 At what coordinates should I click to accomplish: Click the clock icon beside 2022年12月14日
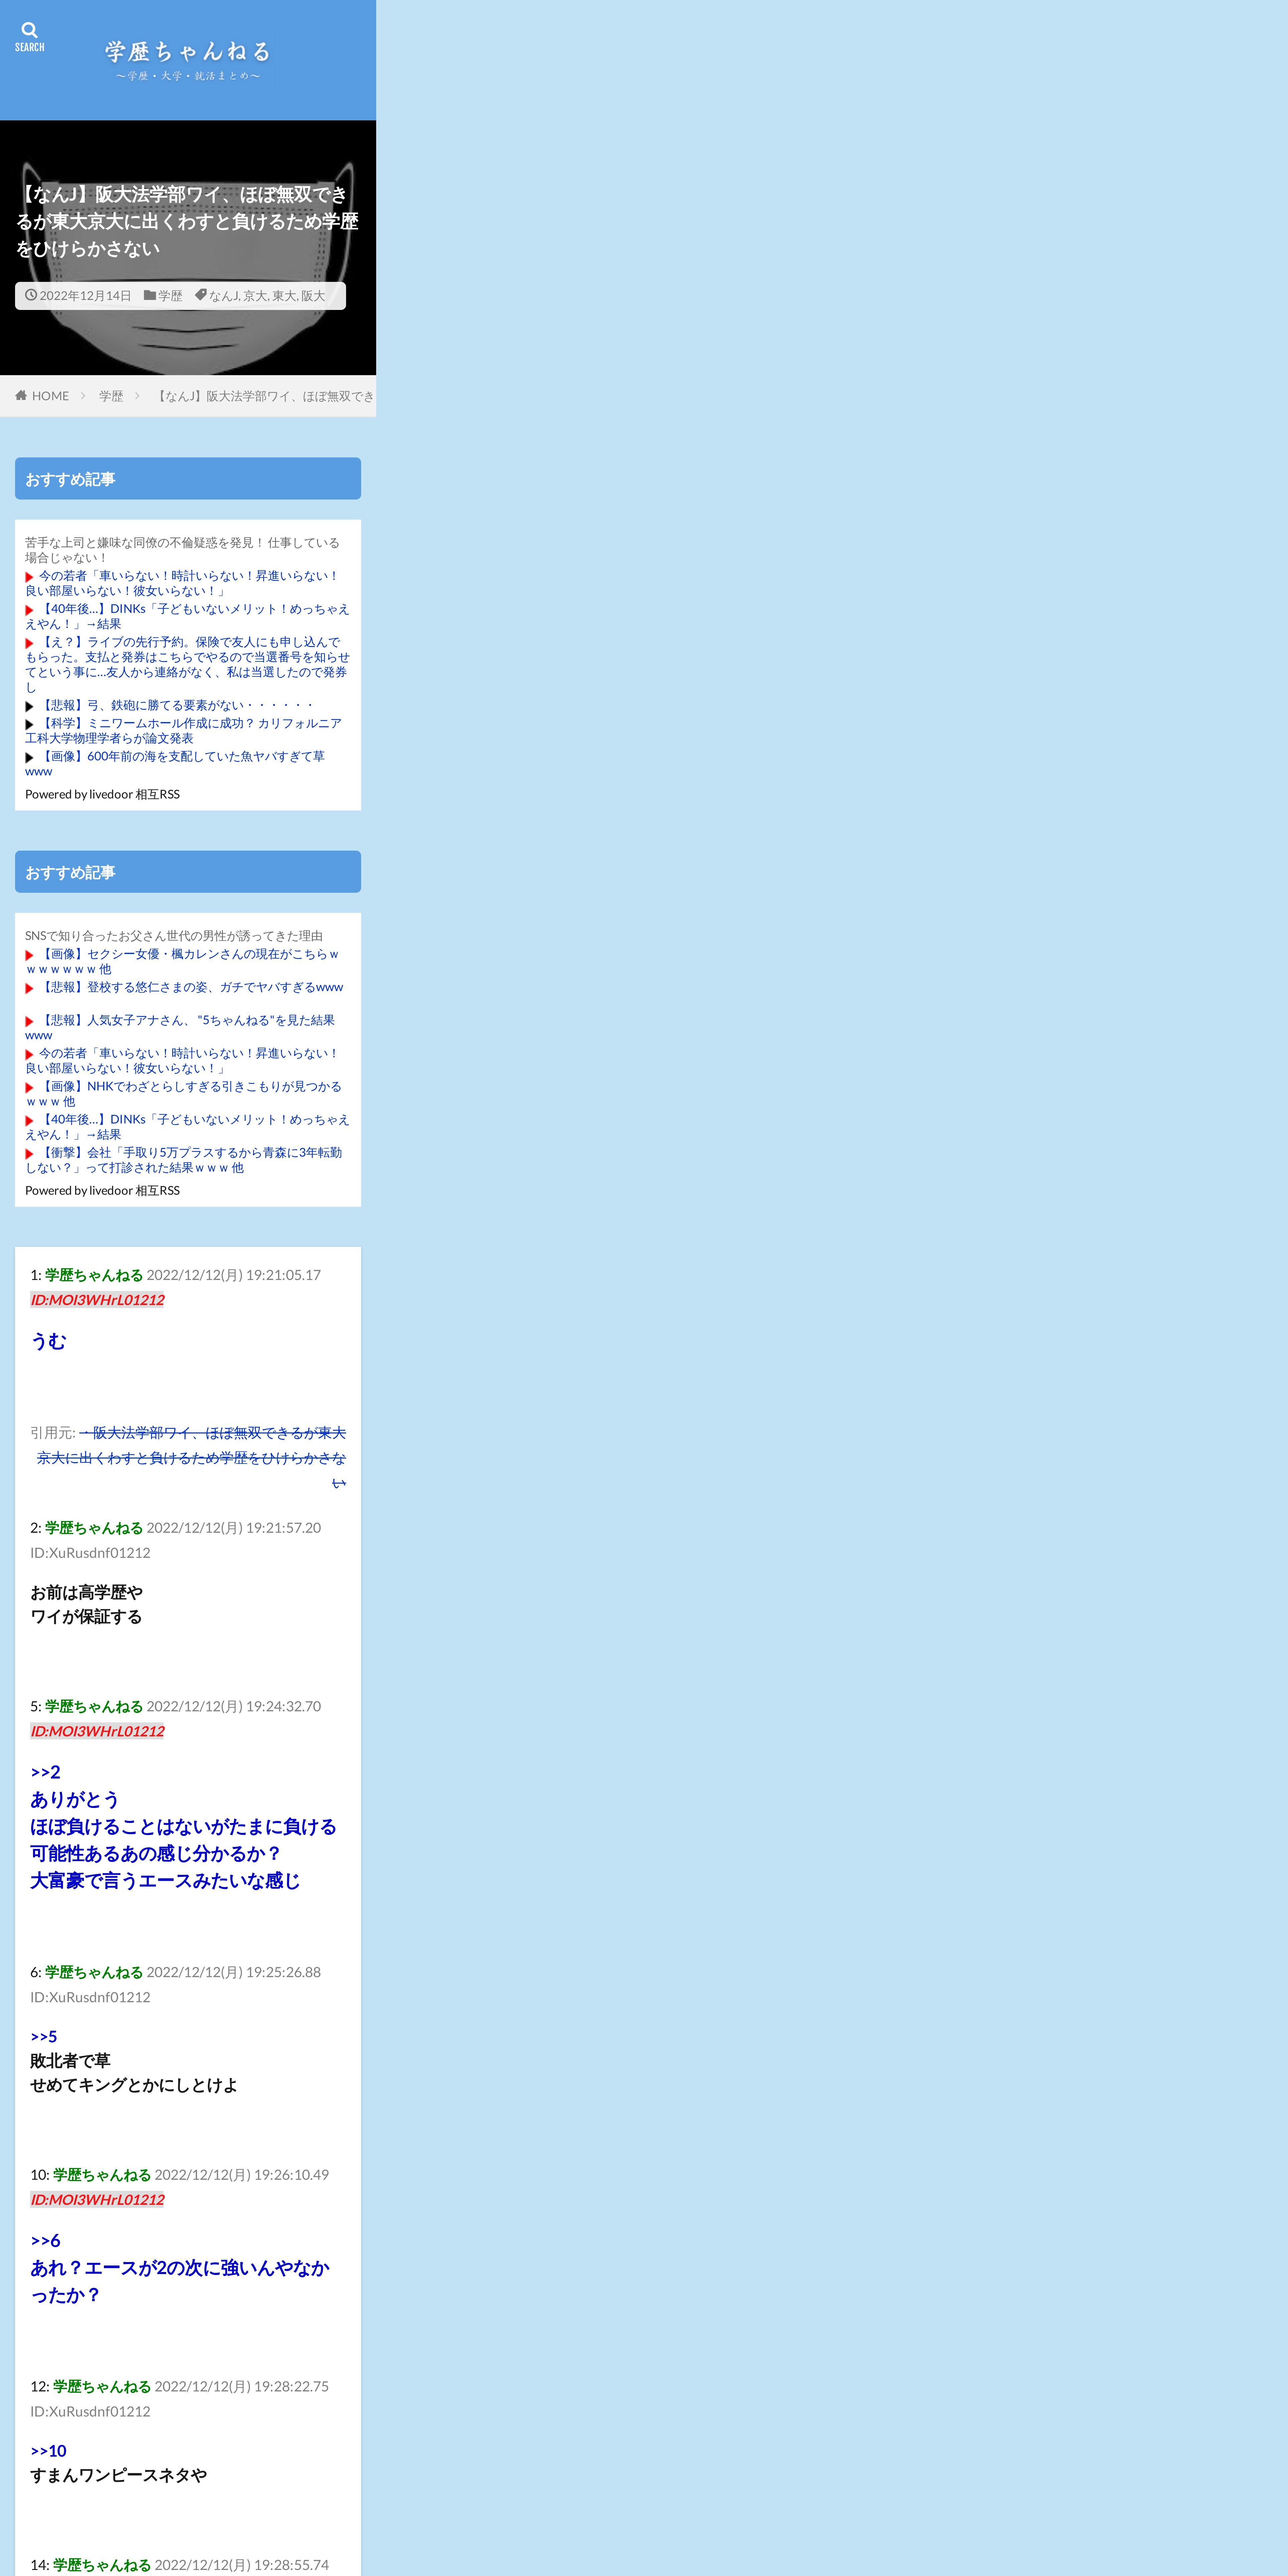click(31, 295)
